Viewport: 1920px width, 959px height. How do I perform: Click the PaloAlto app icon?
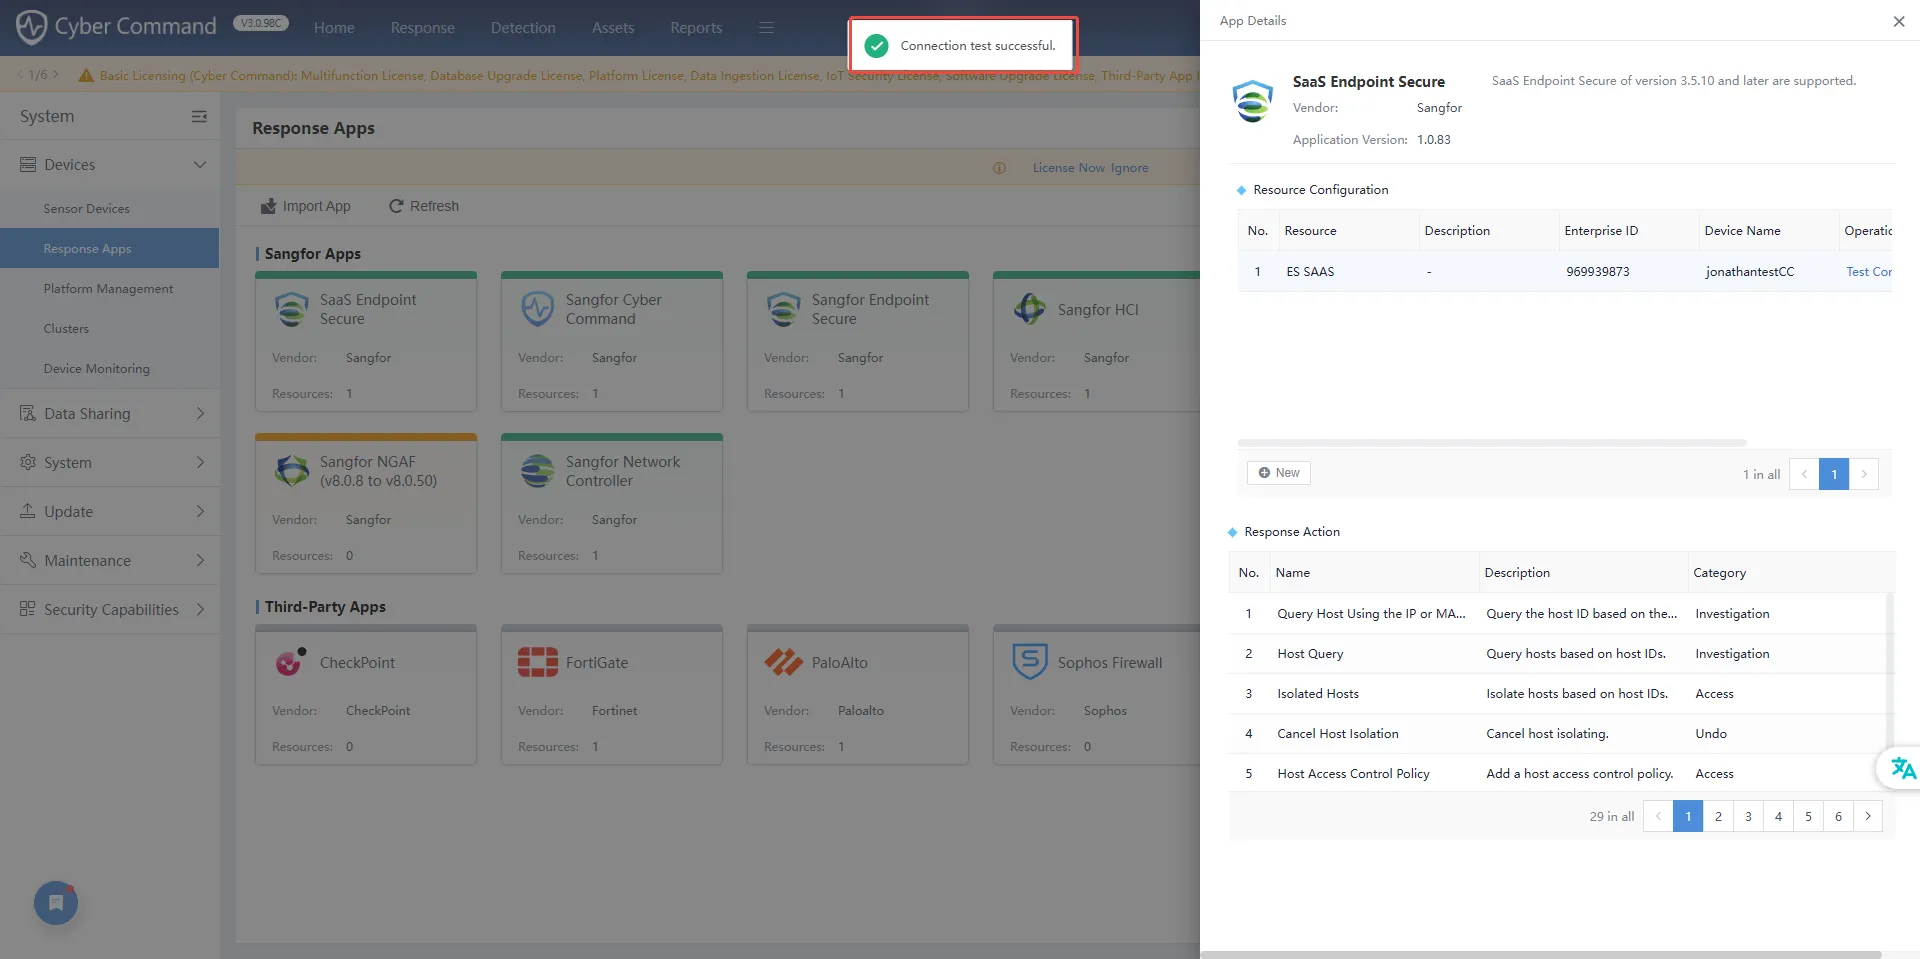(783, 662)
